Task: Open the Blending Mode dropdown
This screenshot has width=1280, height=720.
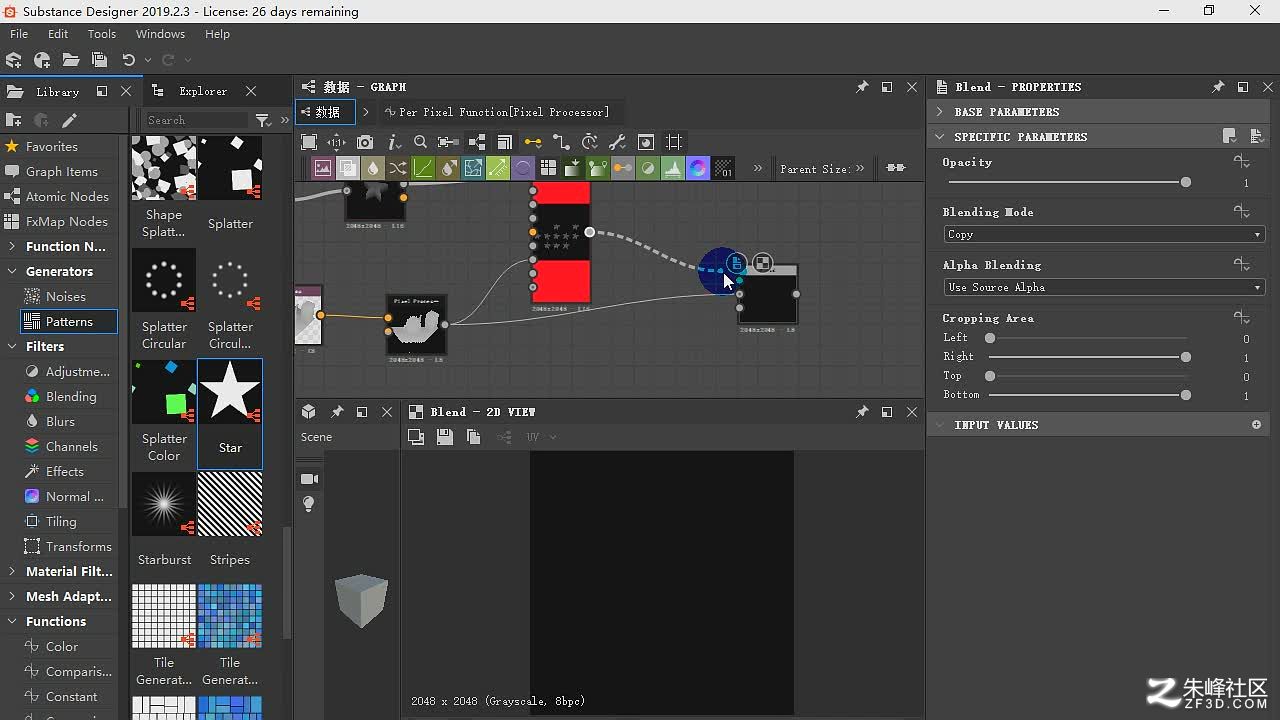Action: tap(1104, 234)
